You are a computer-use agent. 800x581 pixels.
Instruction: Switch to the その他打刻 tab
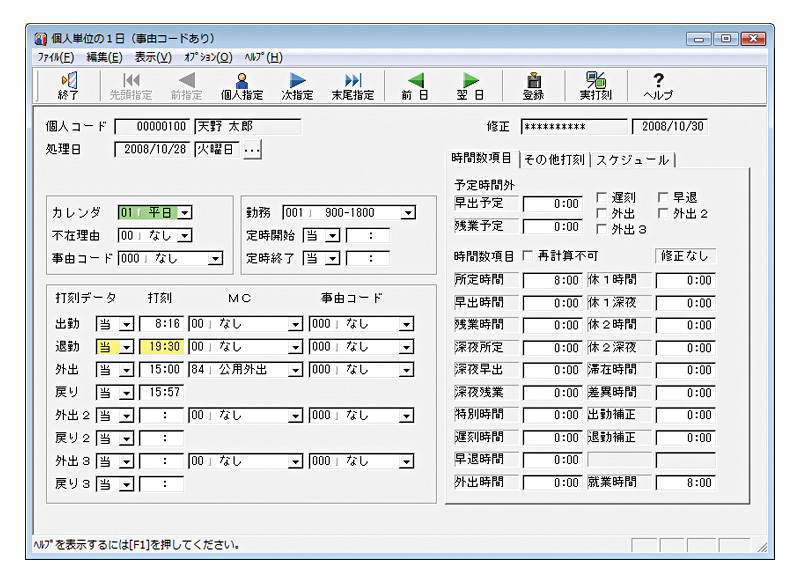coord(553,161)
